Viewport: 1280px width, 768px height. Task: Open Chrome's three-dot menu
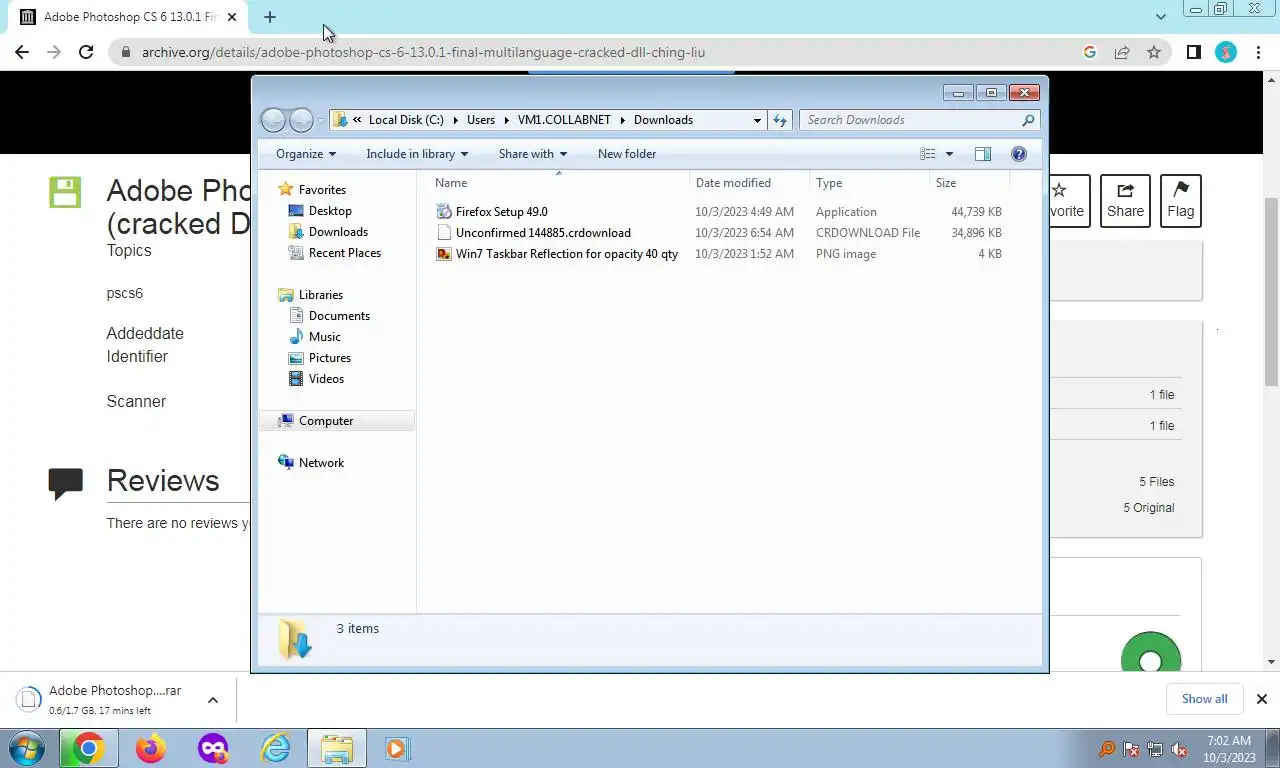(1257, 52)
